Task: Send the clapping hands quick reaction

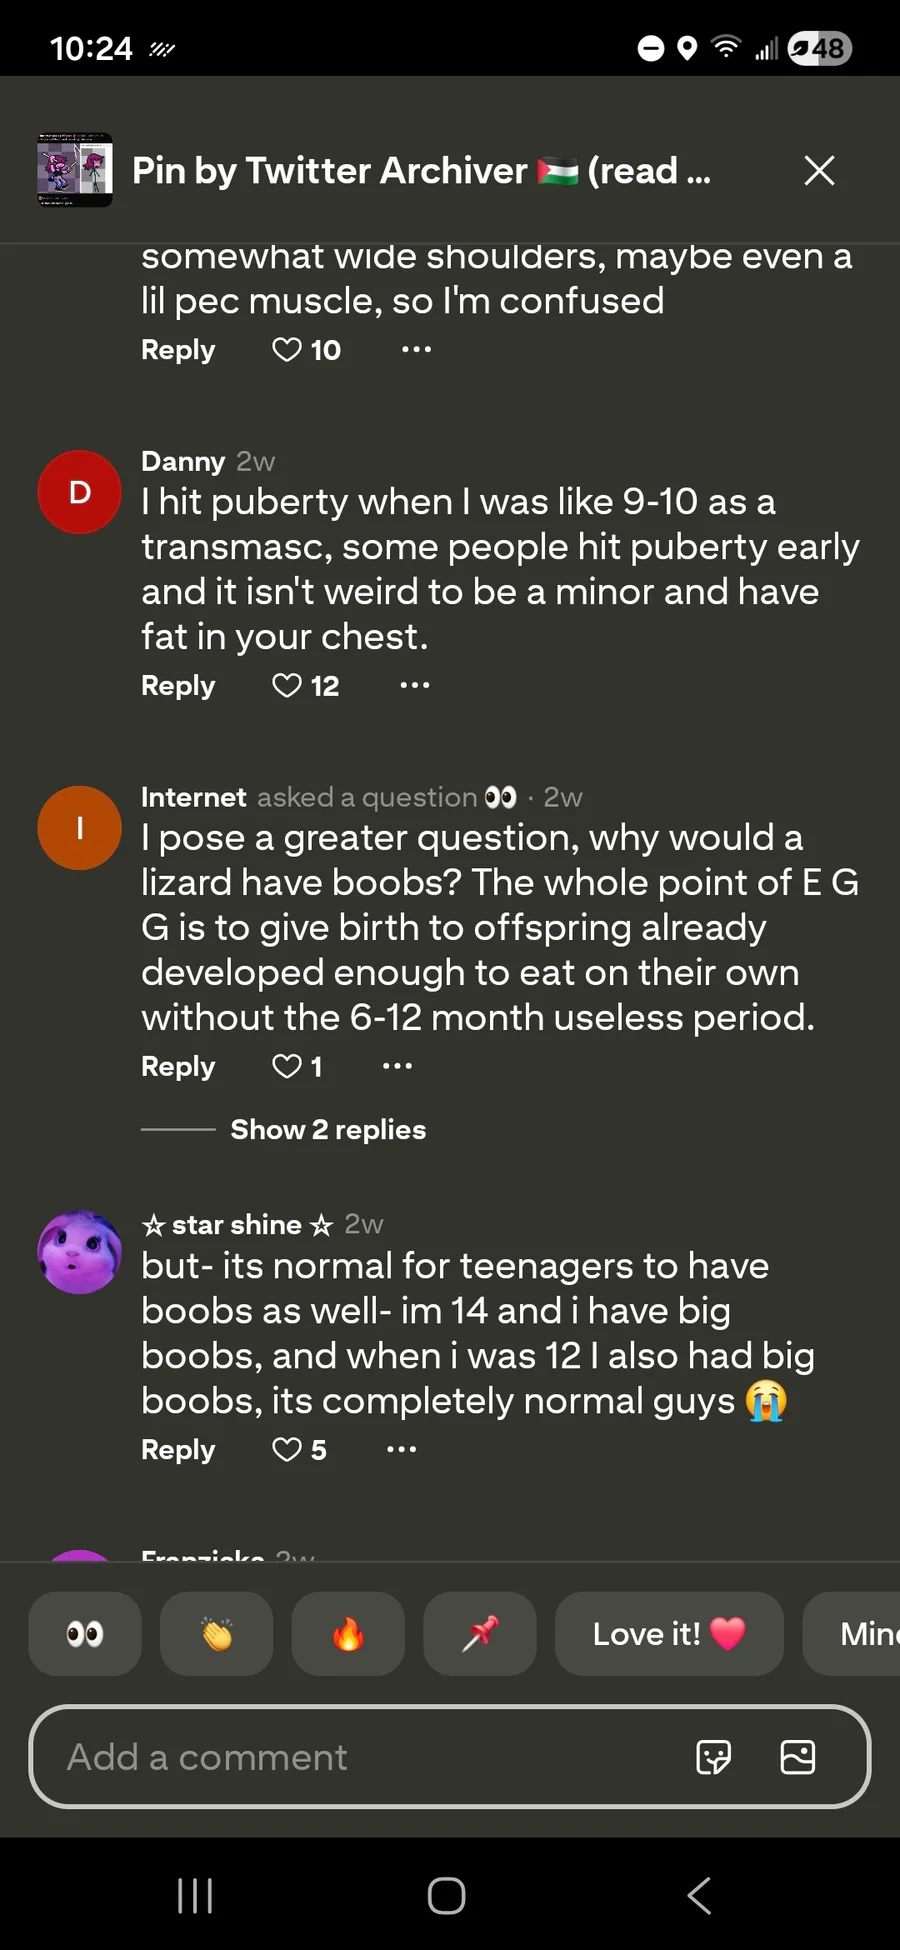Action: click(x=217, y=1634)
